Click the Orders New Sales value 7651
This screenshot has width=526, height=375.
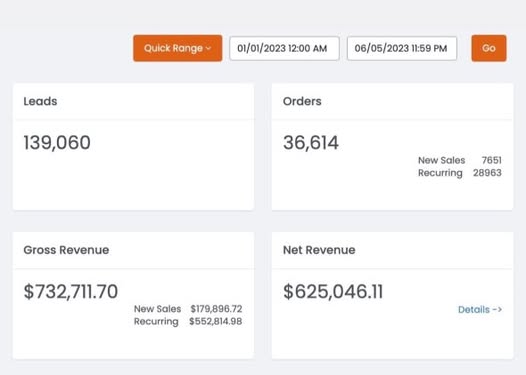coord(491,160)
